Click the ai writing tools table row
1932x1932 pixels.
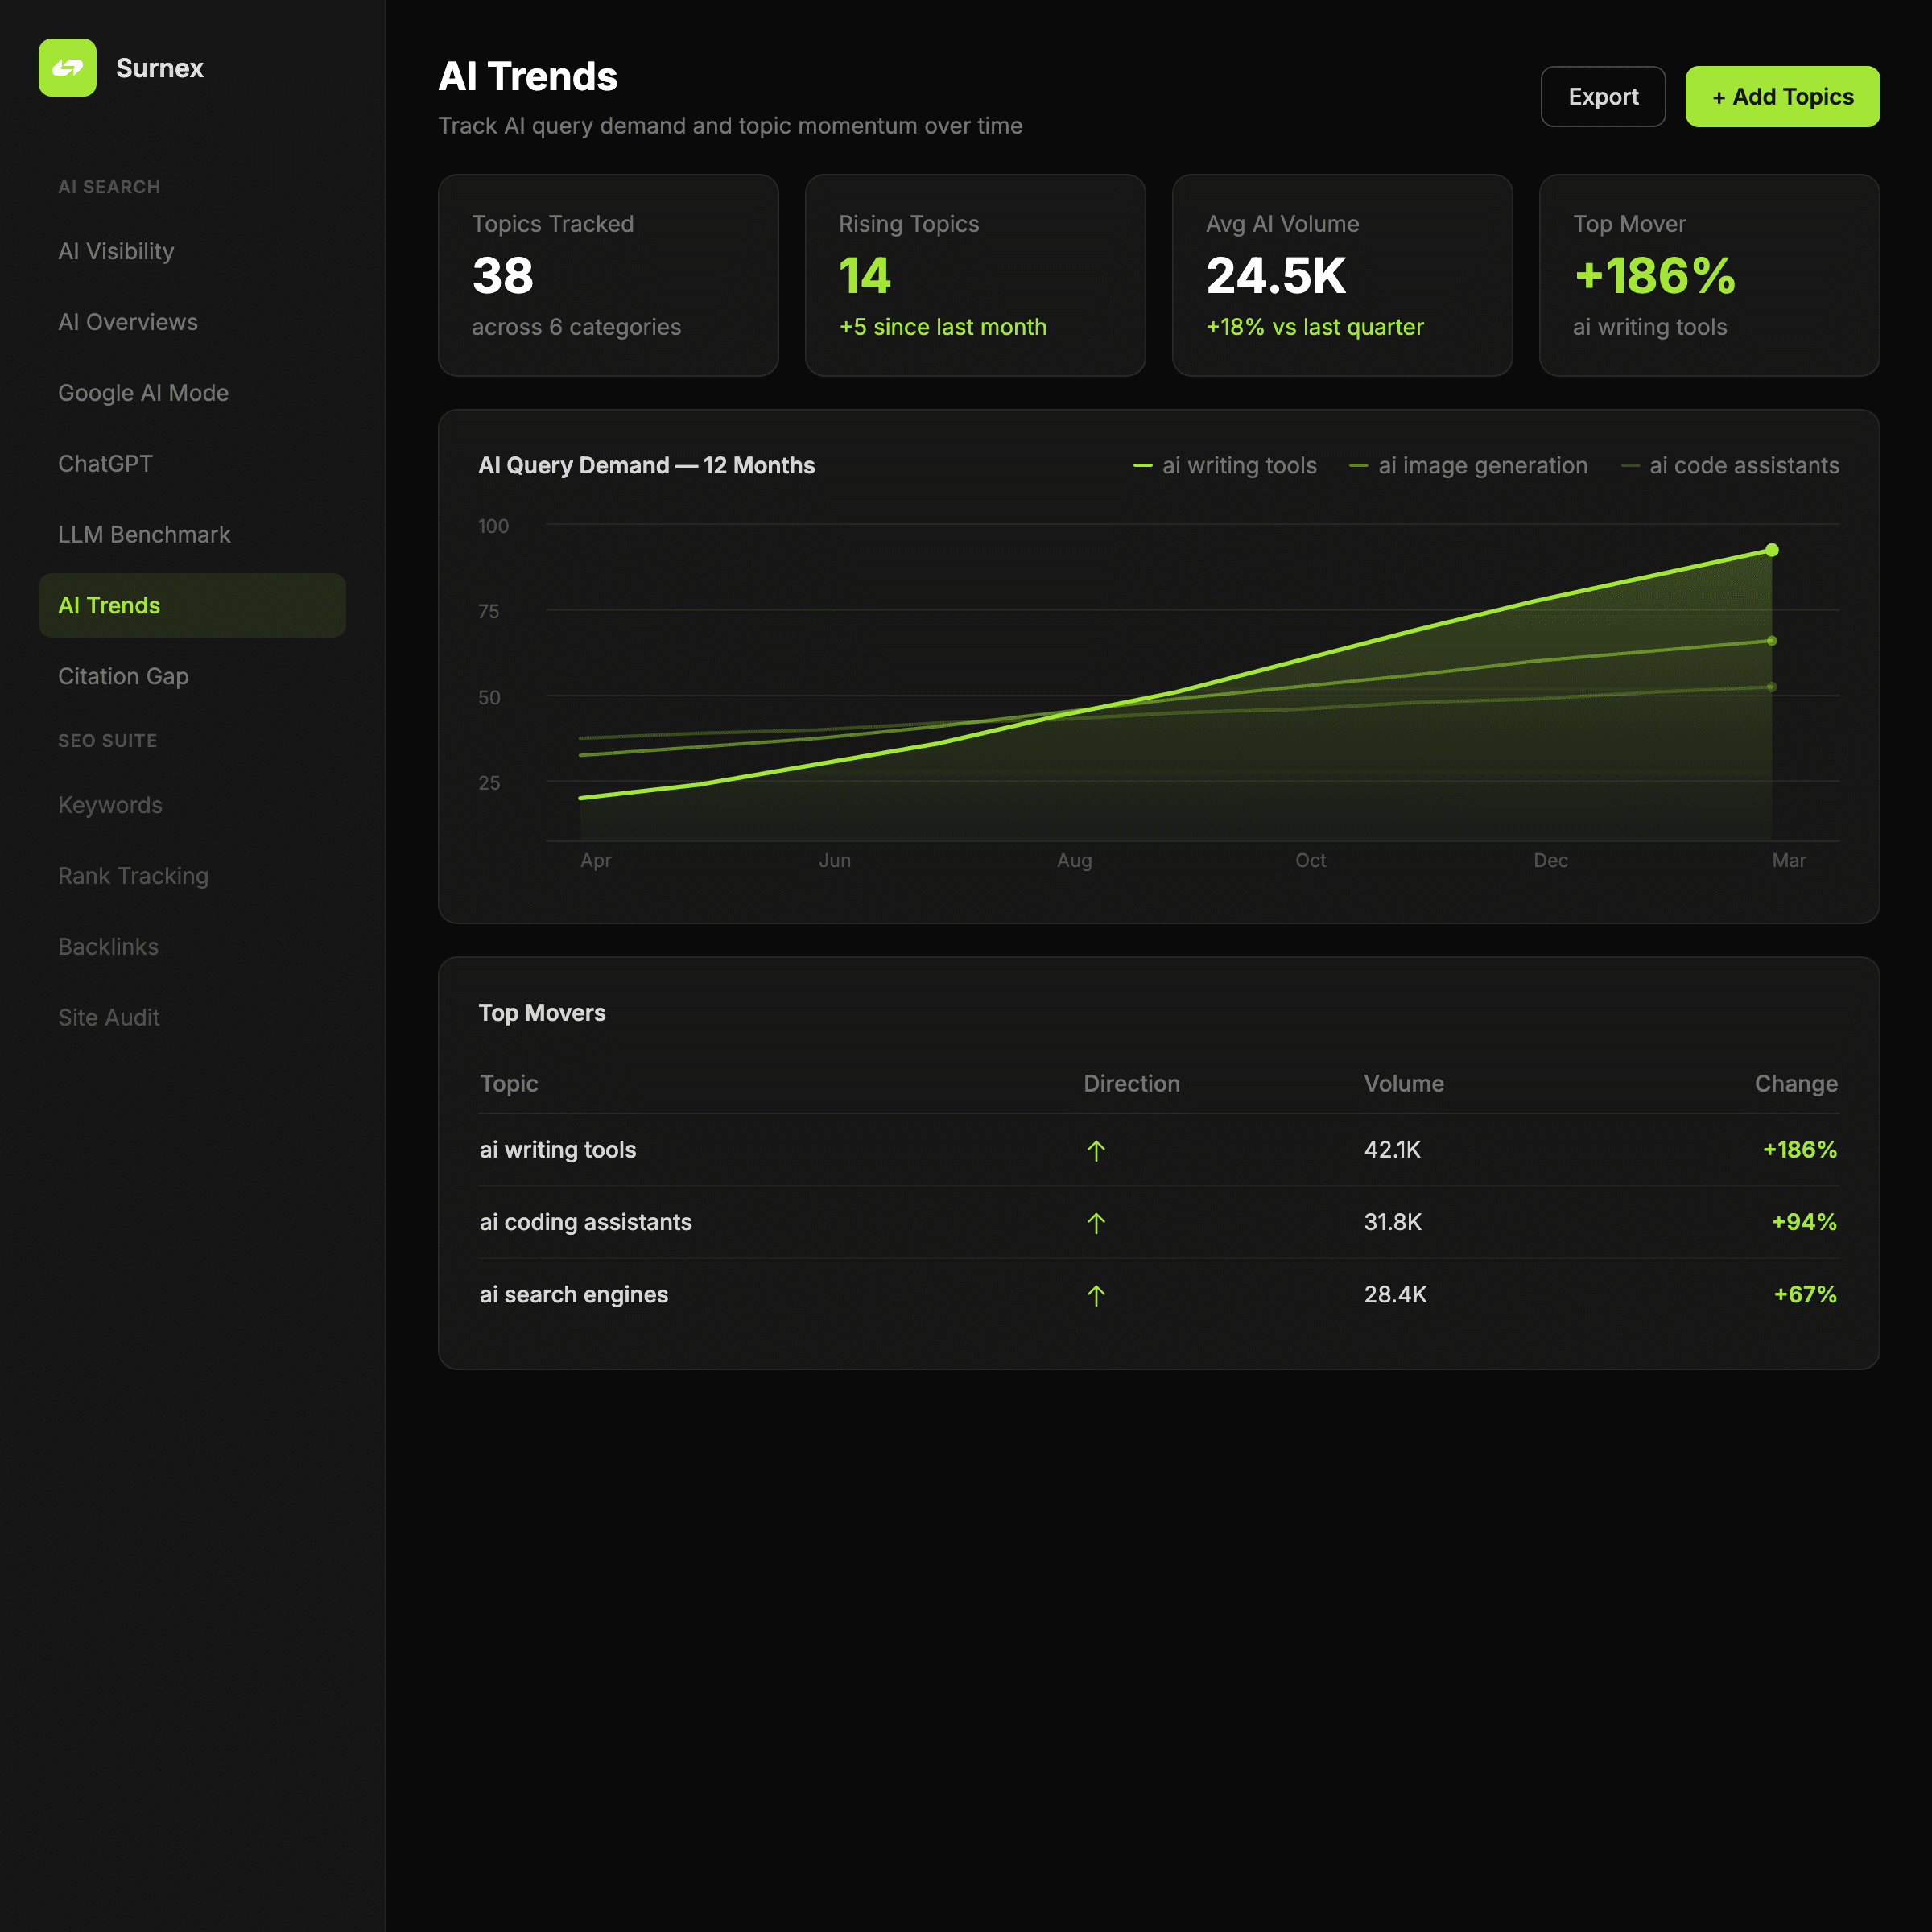tap(558, 1150)
